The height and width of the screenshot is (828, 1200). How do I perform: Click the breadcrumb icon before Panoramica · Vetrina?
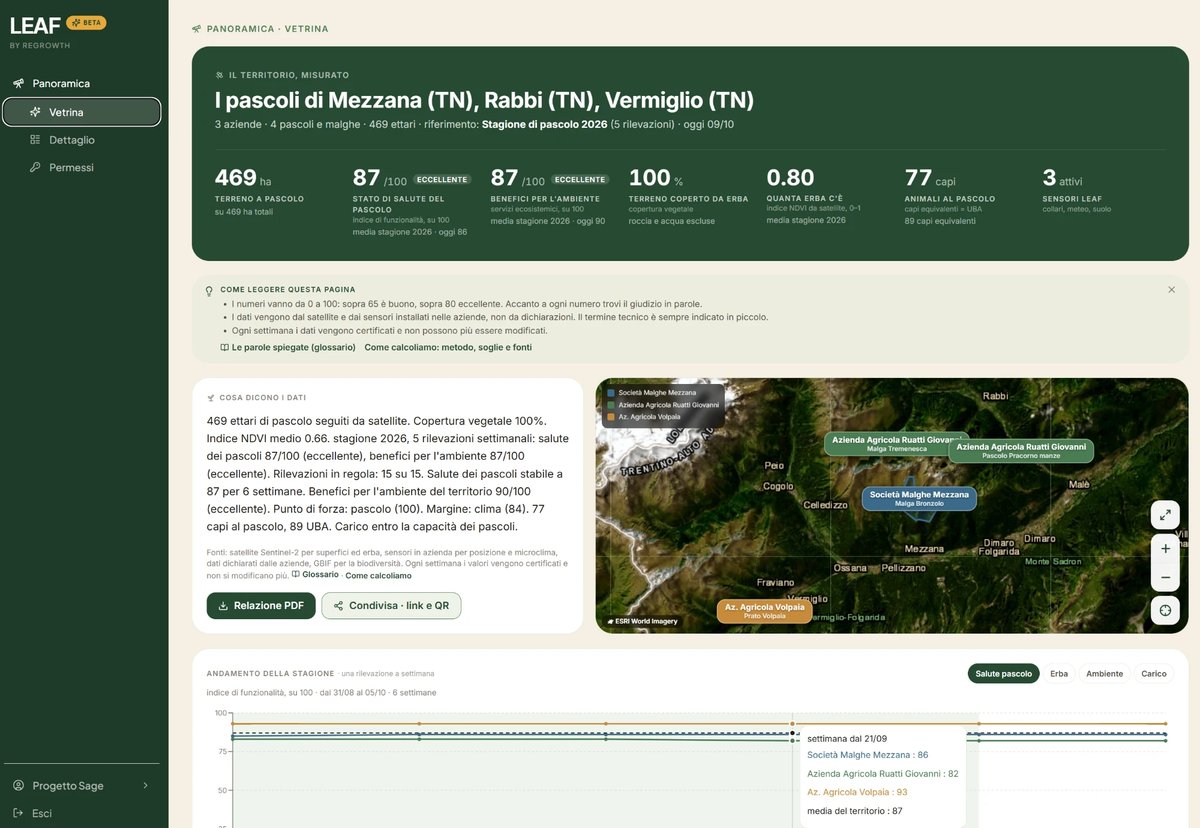click(x=196, y=29)
